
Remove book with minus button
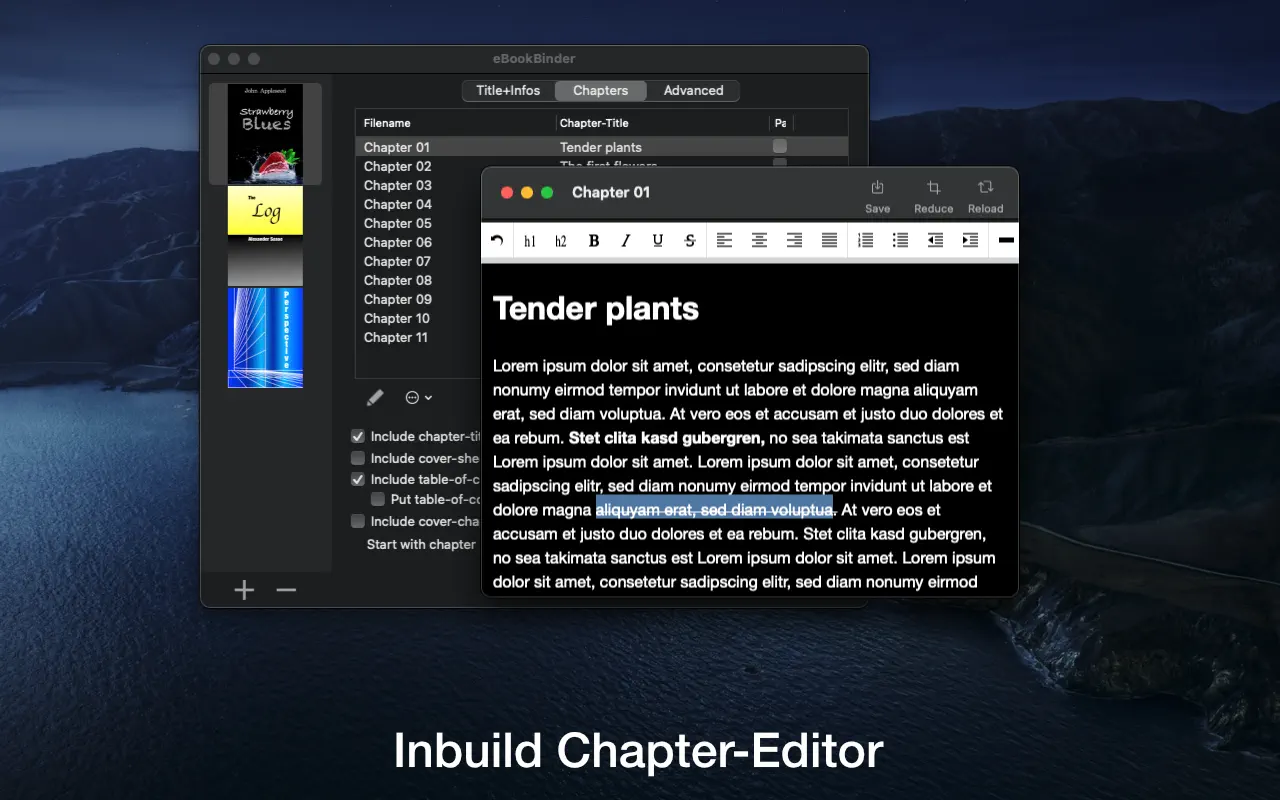click(286, 590)
